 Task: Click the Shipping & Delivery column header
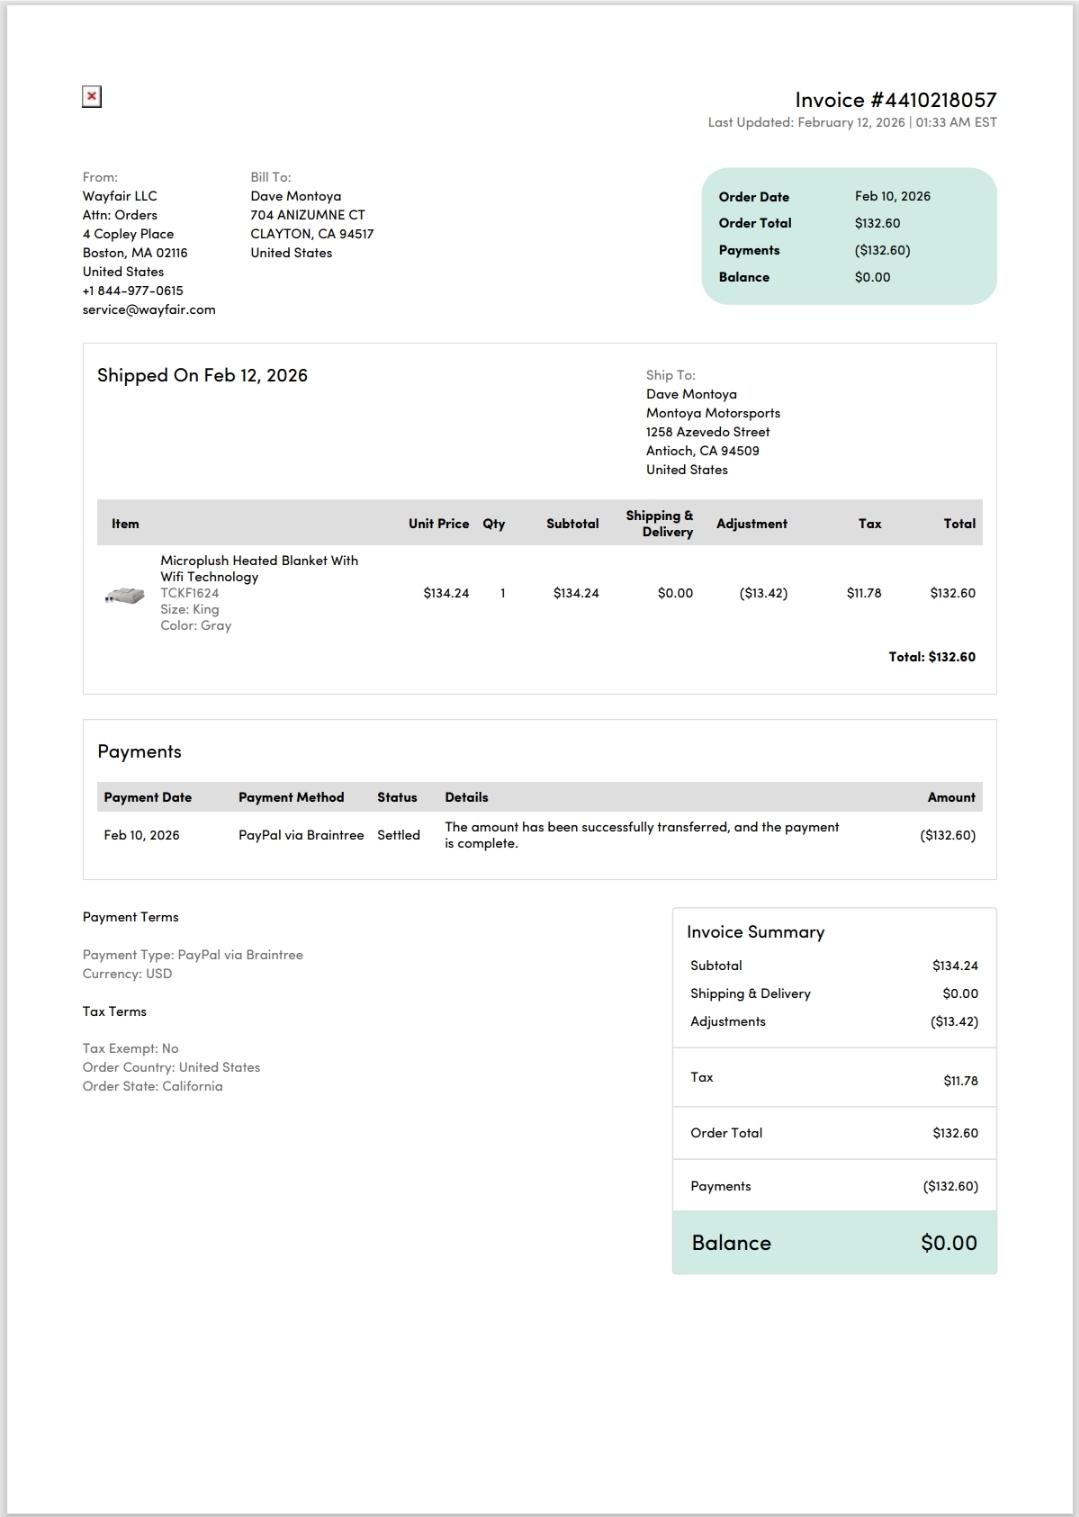click(x=660, y=523)
